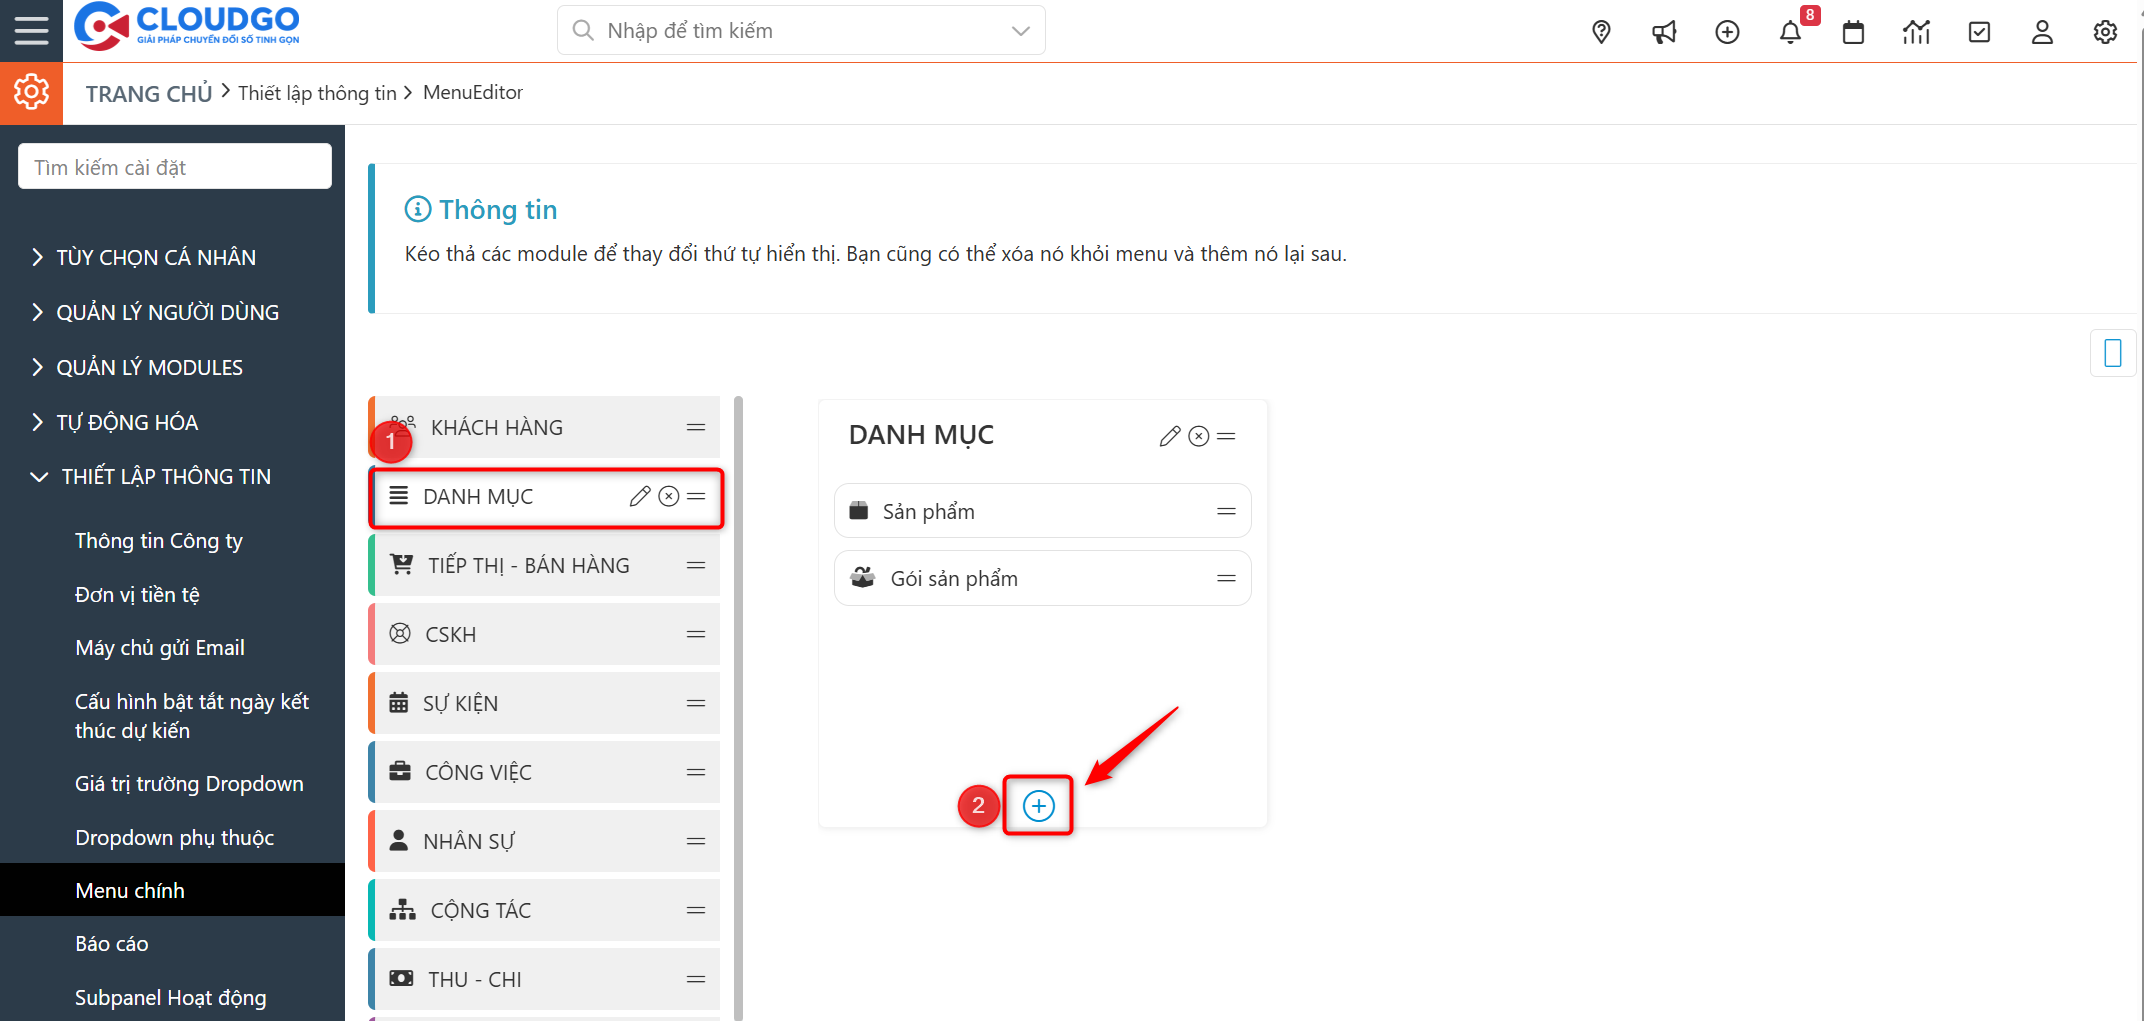
Task: Click the remove icon on DANH MỤC module
Action: coord(668,496)
